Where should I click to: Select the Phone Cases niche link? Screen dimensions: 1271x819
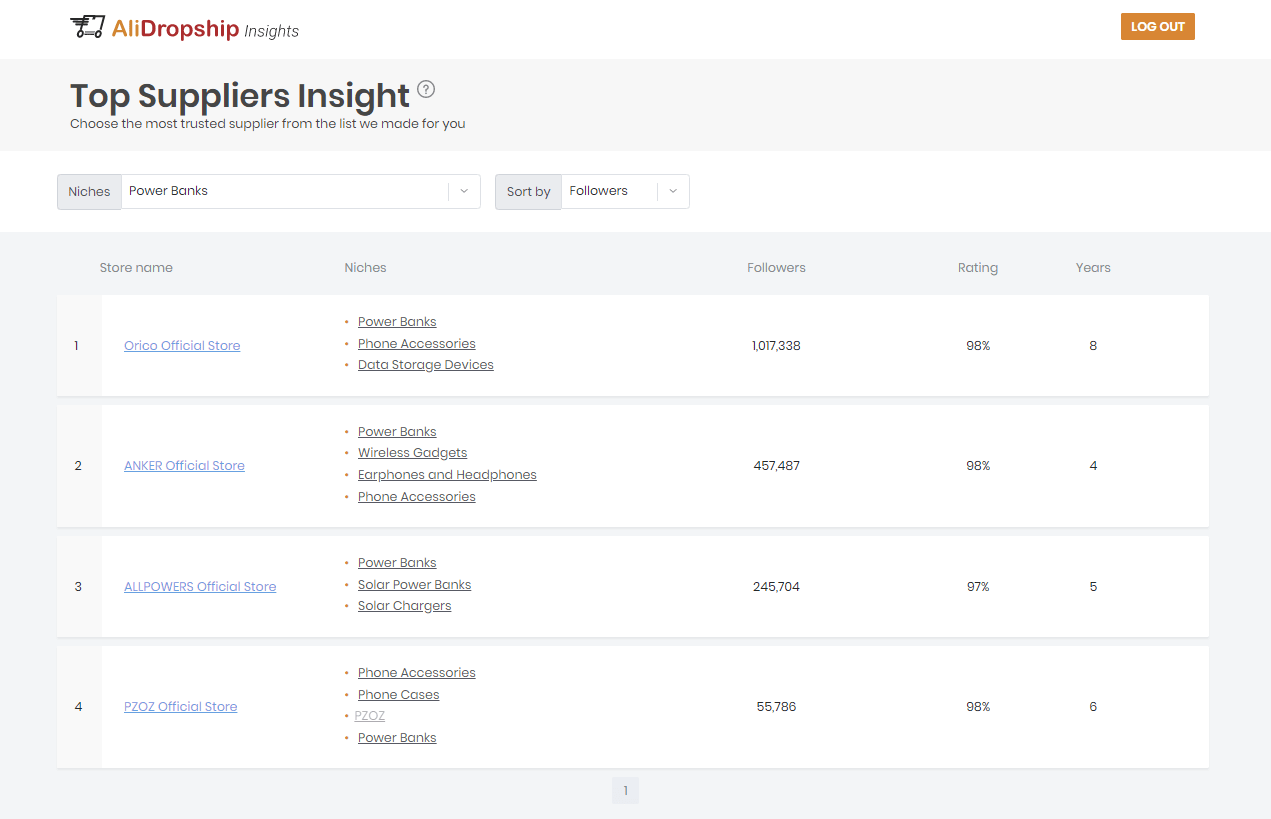(x=398, y=695)
